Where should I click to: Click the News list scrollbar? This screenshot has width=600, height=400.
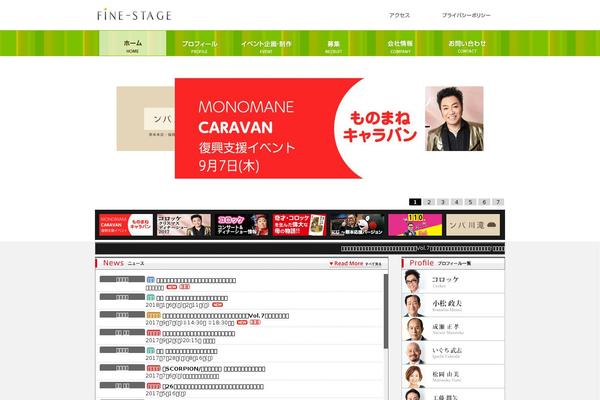click(x=386, y=311)
